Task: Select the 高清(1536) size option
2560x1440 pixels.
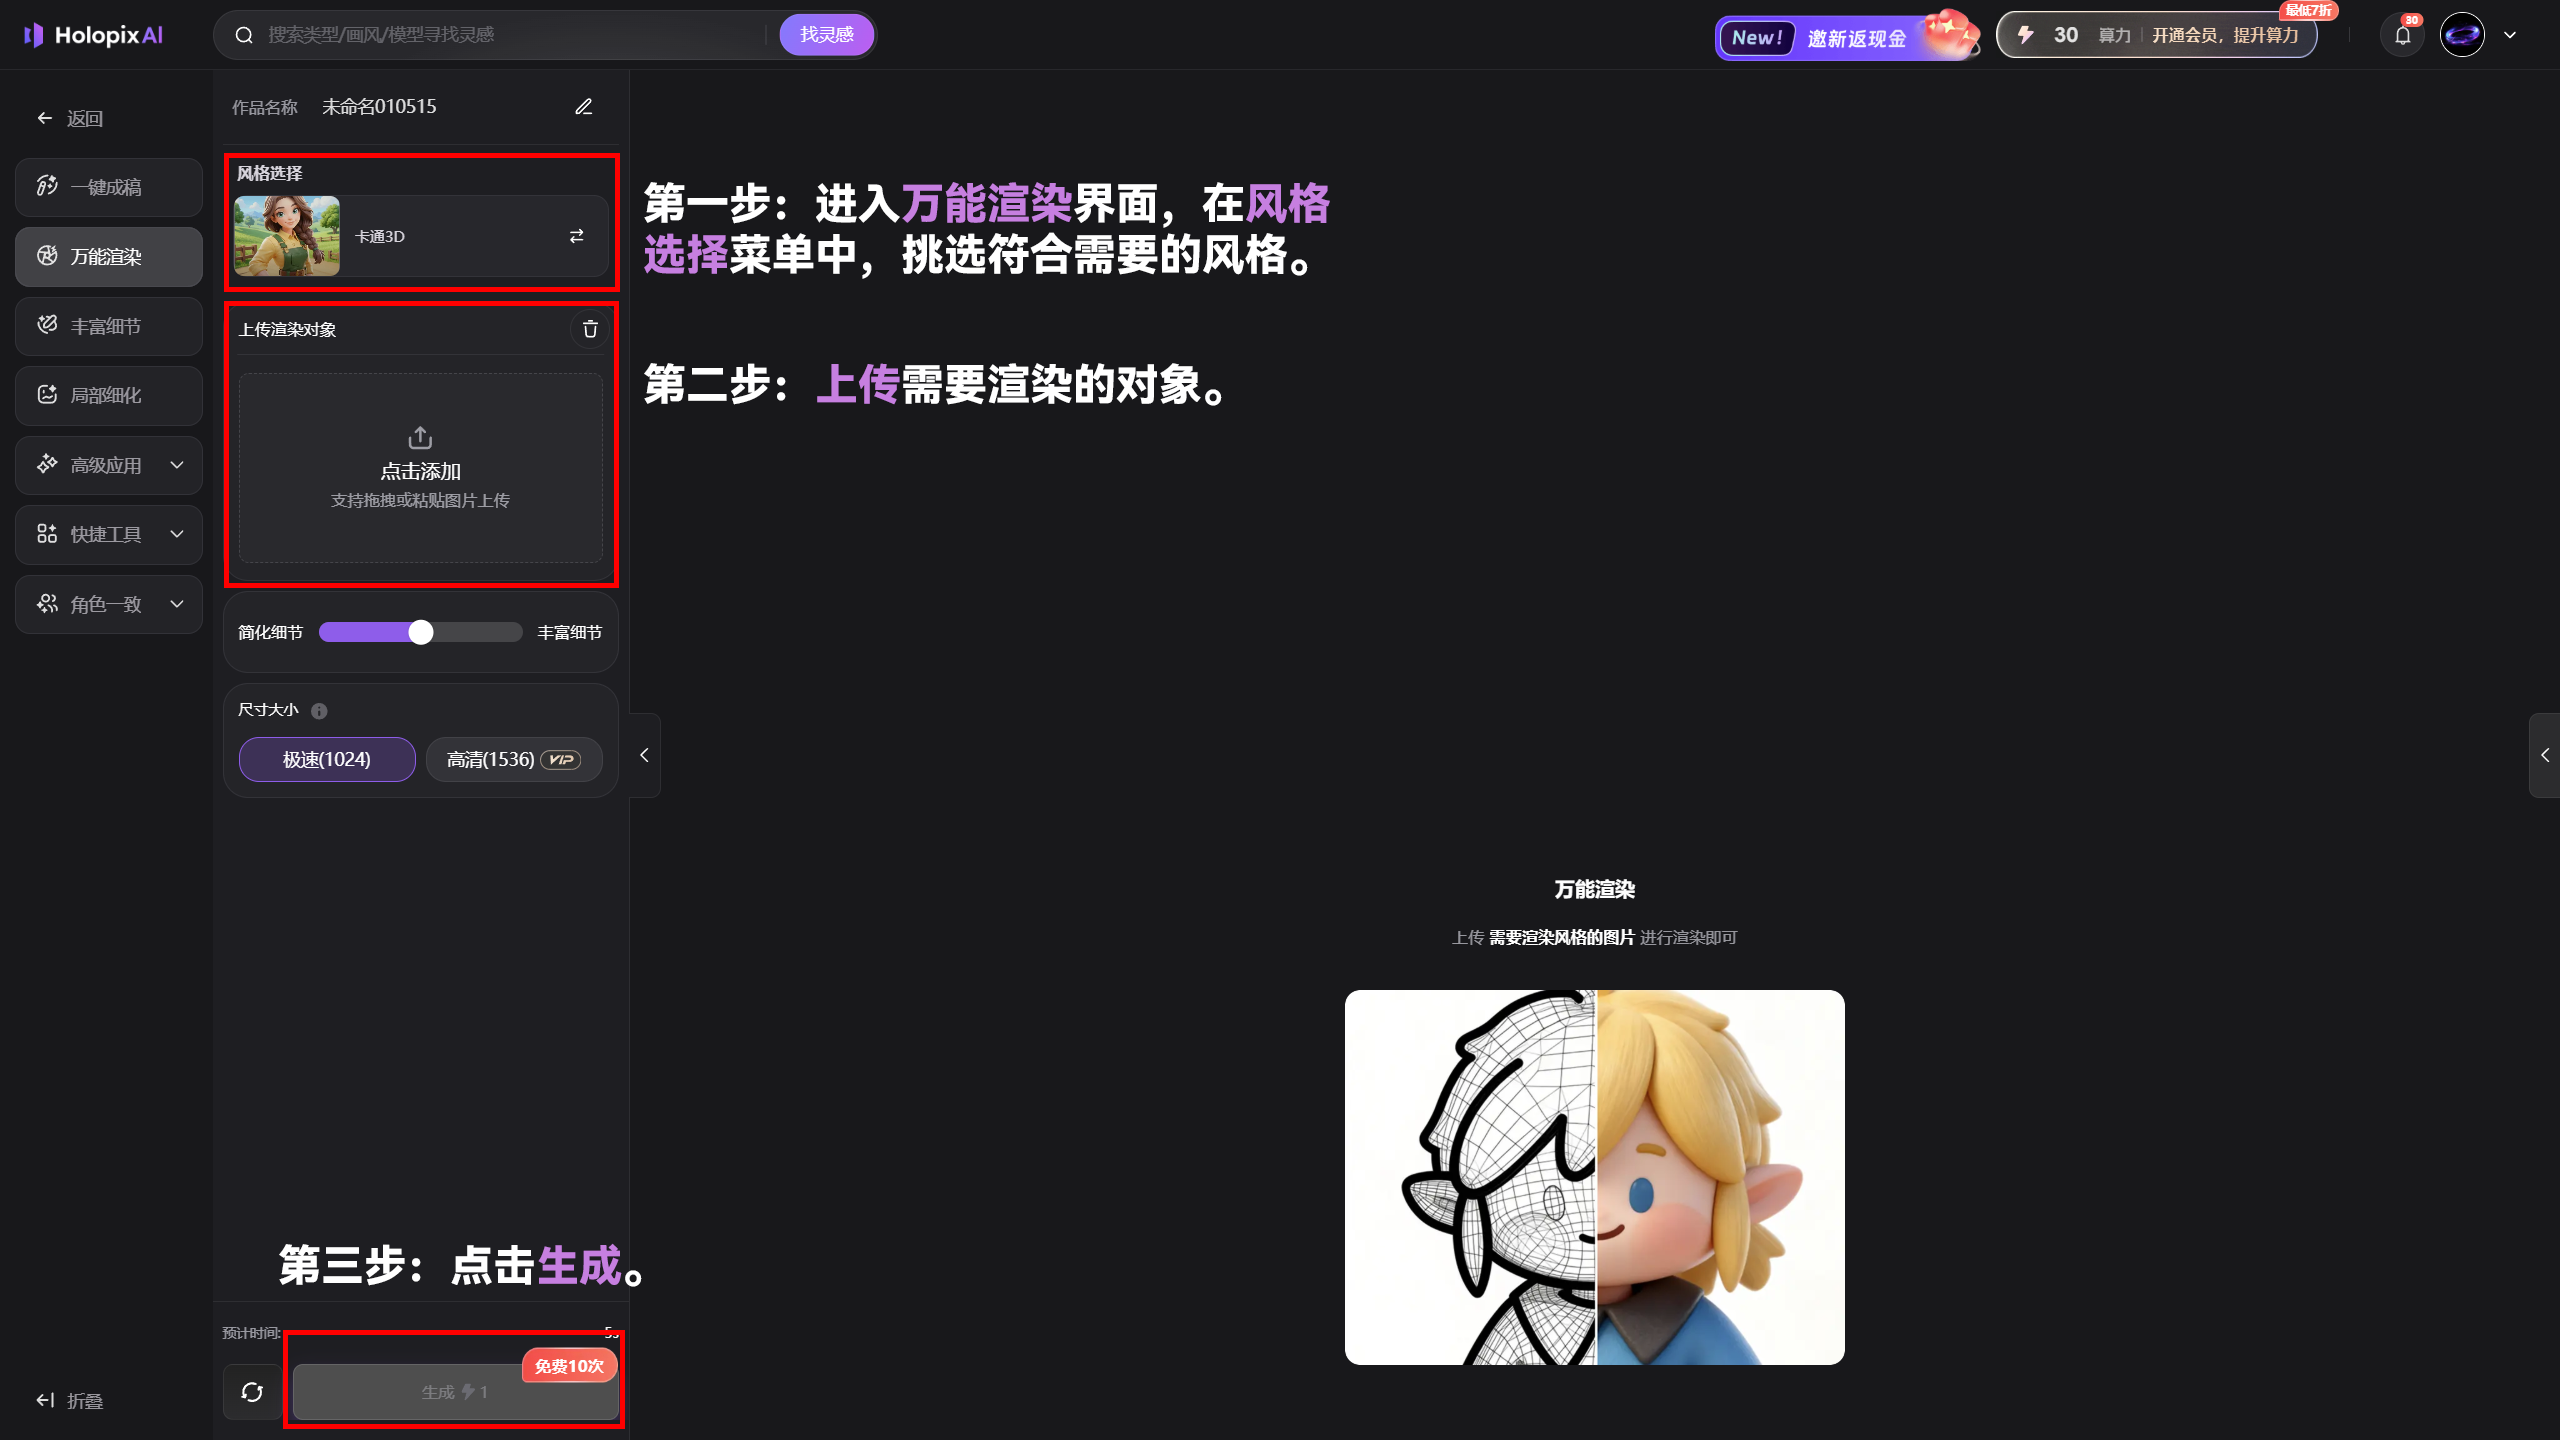Action: [x=512, y=759]
